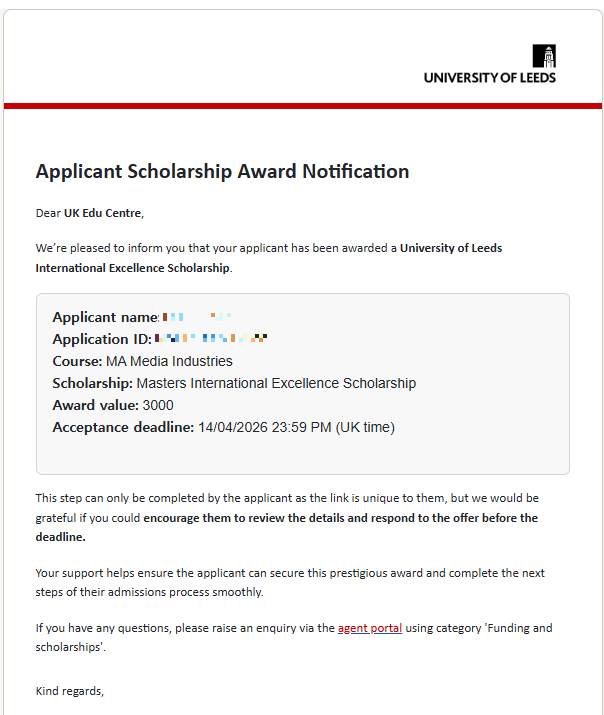Image resolution: width=604 pixels, height=715 pixels.
Task: Click the Applicant Scholarship Award Notification heading
Action: click(222, 171)
